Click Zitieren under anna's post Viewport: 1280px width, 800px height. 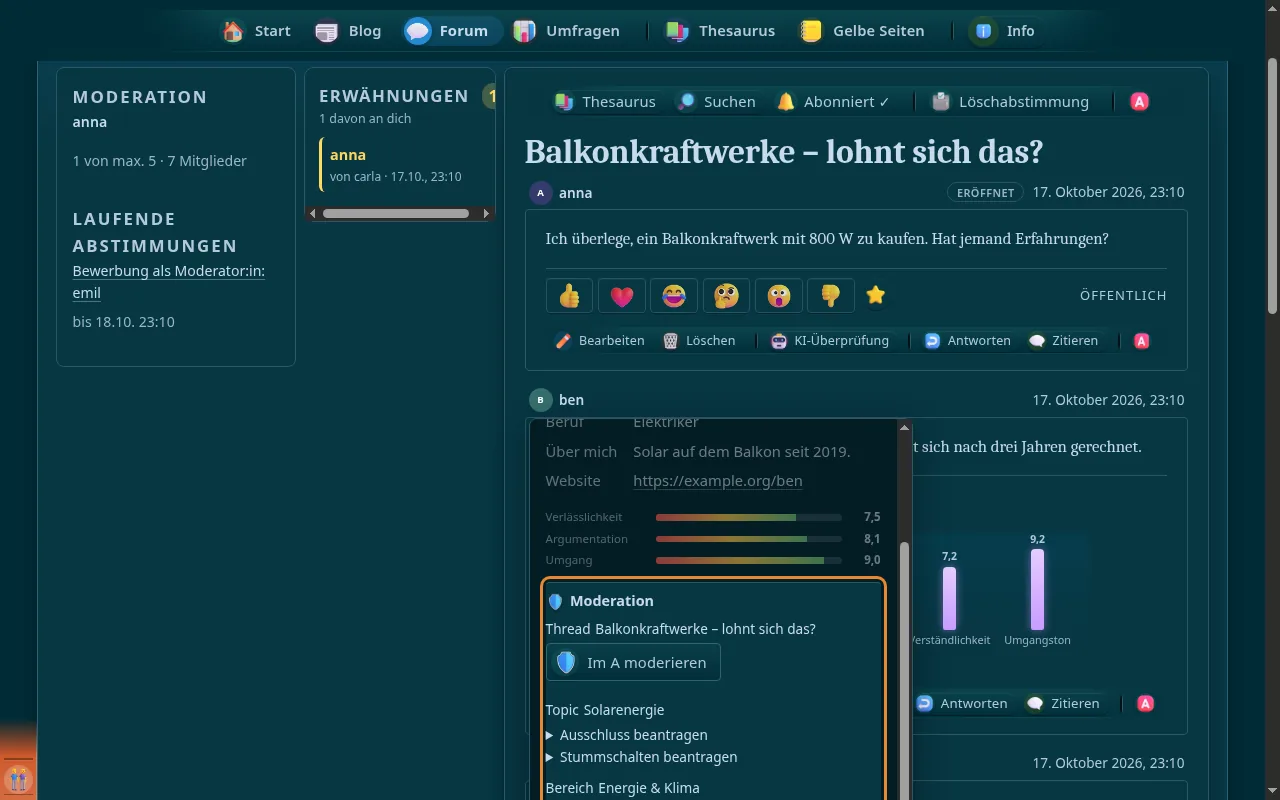1063,341
